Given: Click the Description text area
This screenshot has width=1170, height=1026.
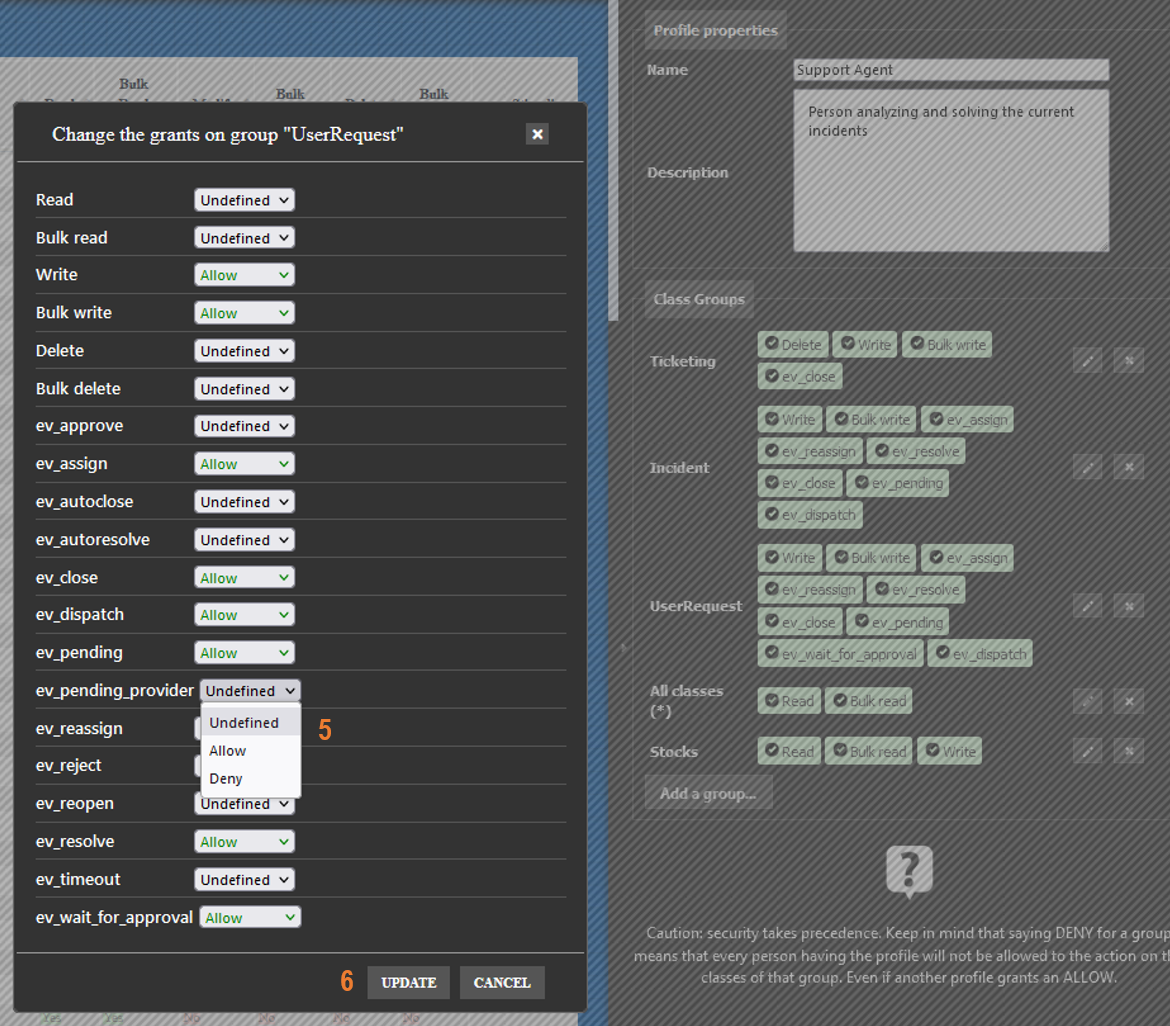Looking at the screenshot, I should point(950,171).
